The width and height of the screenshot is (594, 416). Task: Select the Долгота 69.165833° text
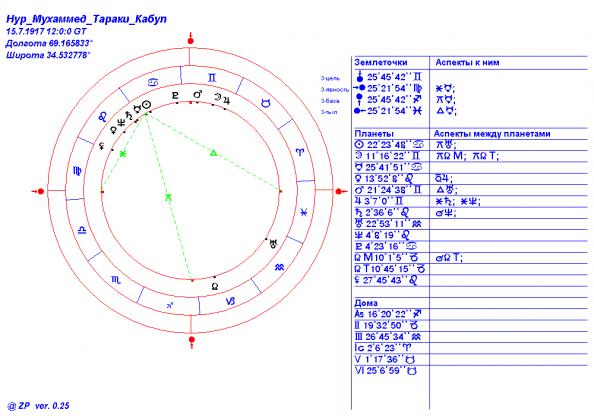[49, 43]
